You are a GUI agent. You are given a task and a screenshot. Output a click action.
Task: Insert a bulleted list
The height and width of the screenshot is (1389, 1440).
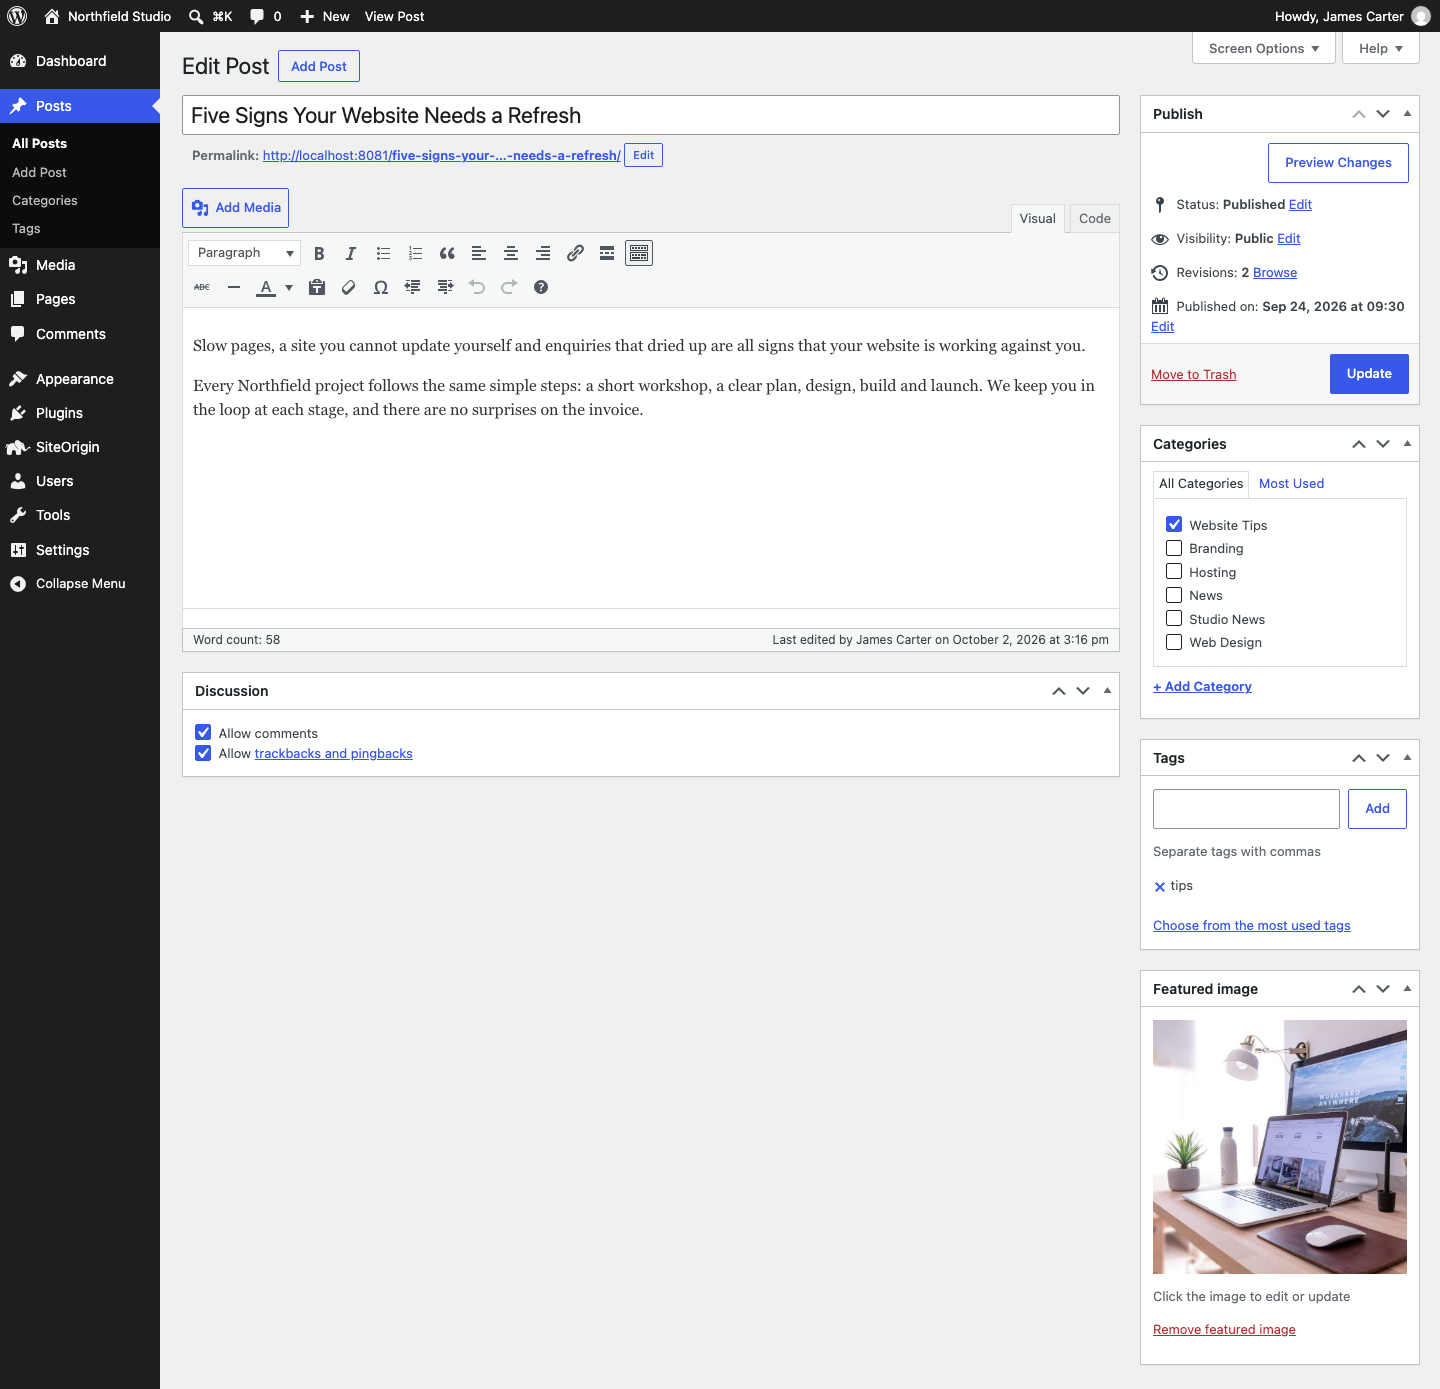click(x=383, y=253)
